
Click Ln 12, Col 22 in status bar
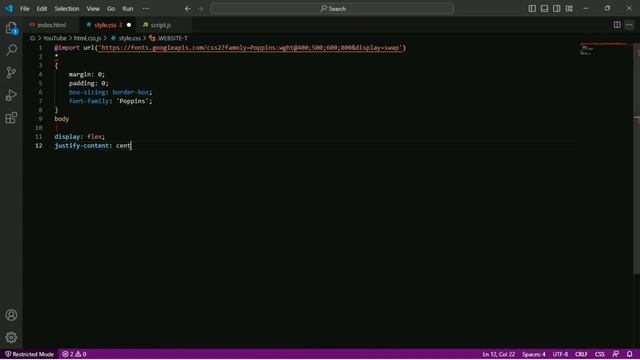498,354
